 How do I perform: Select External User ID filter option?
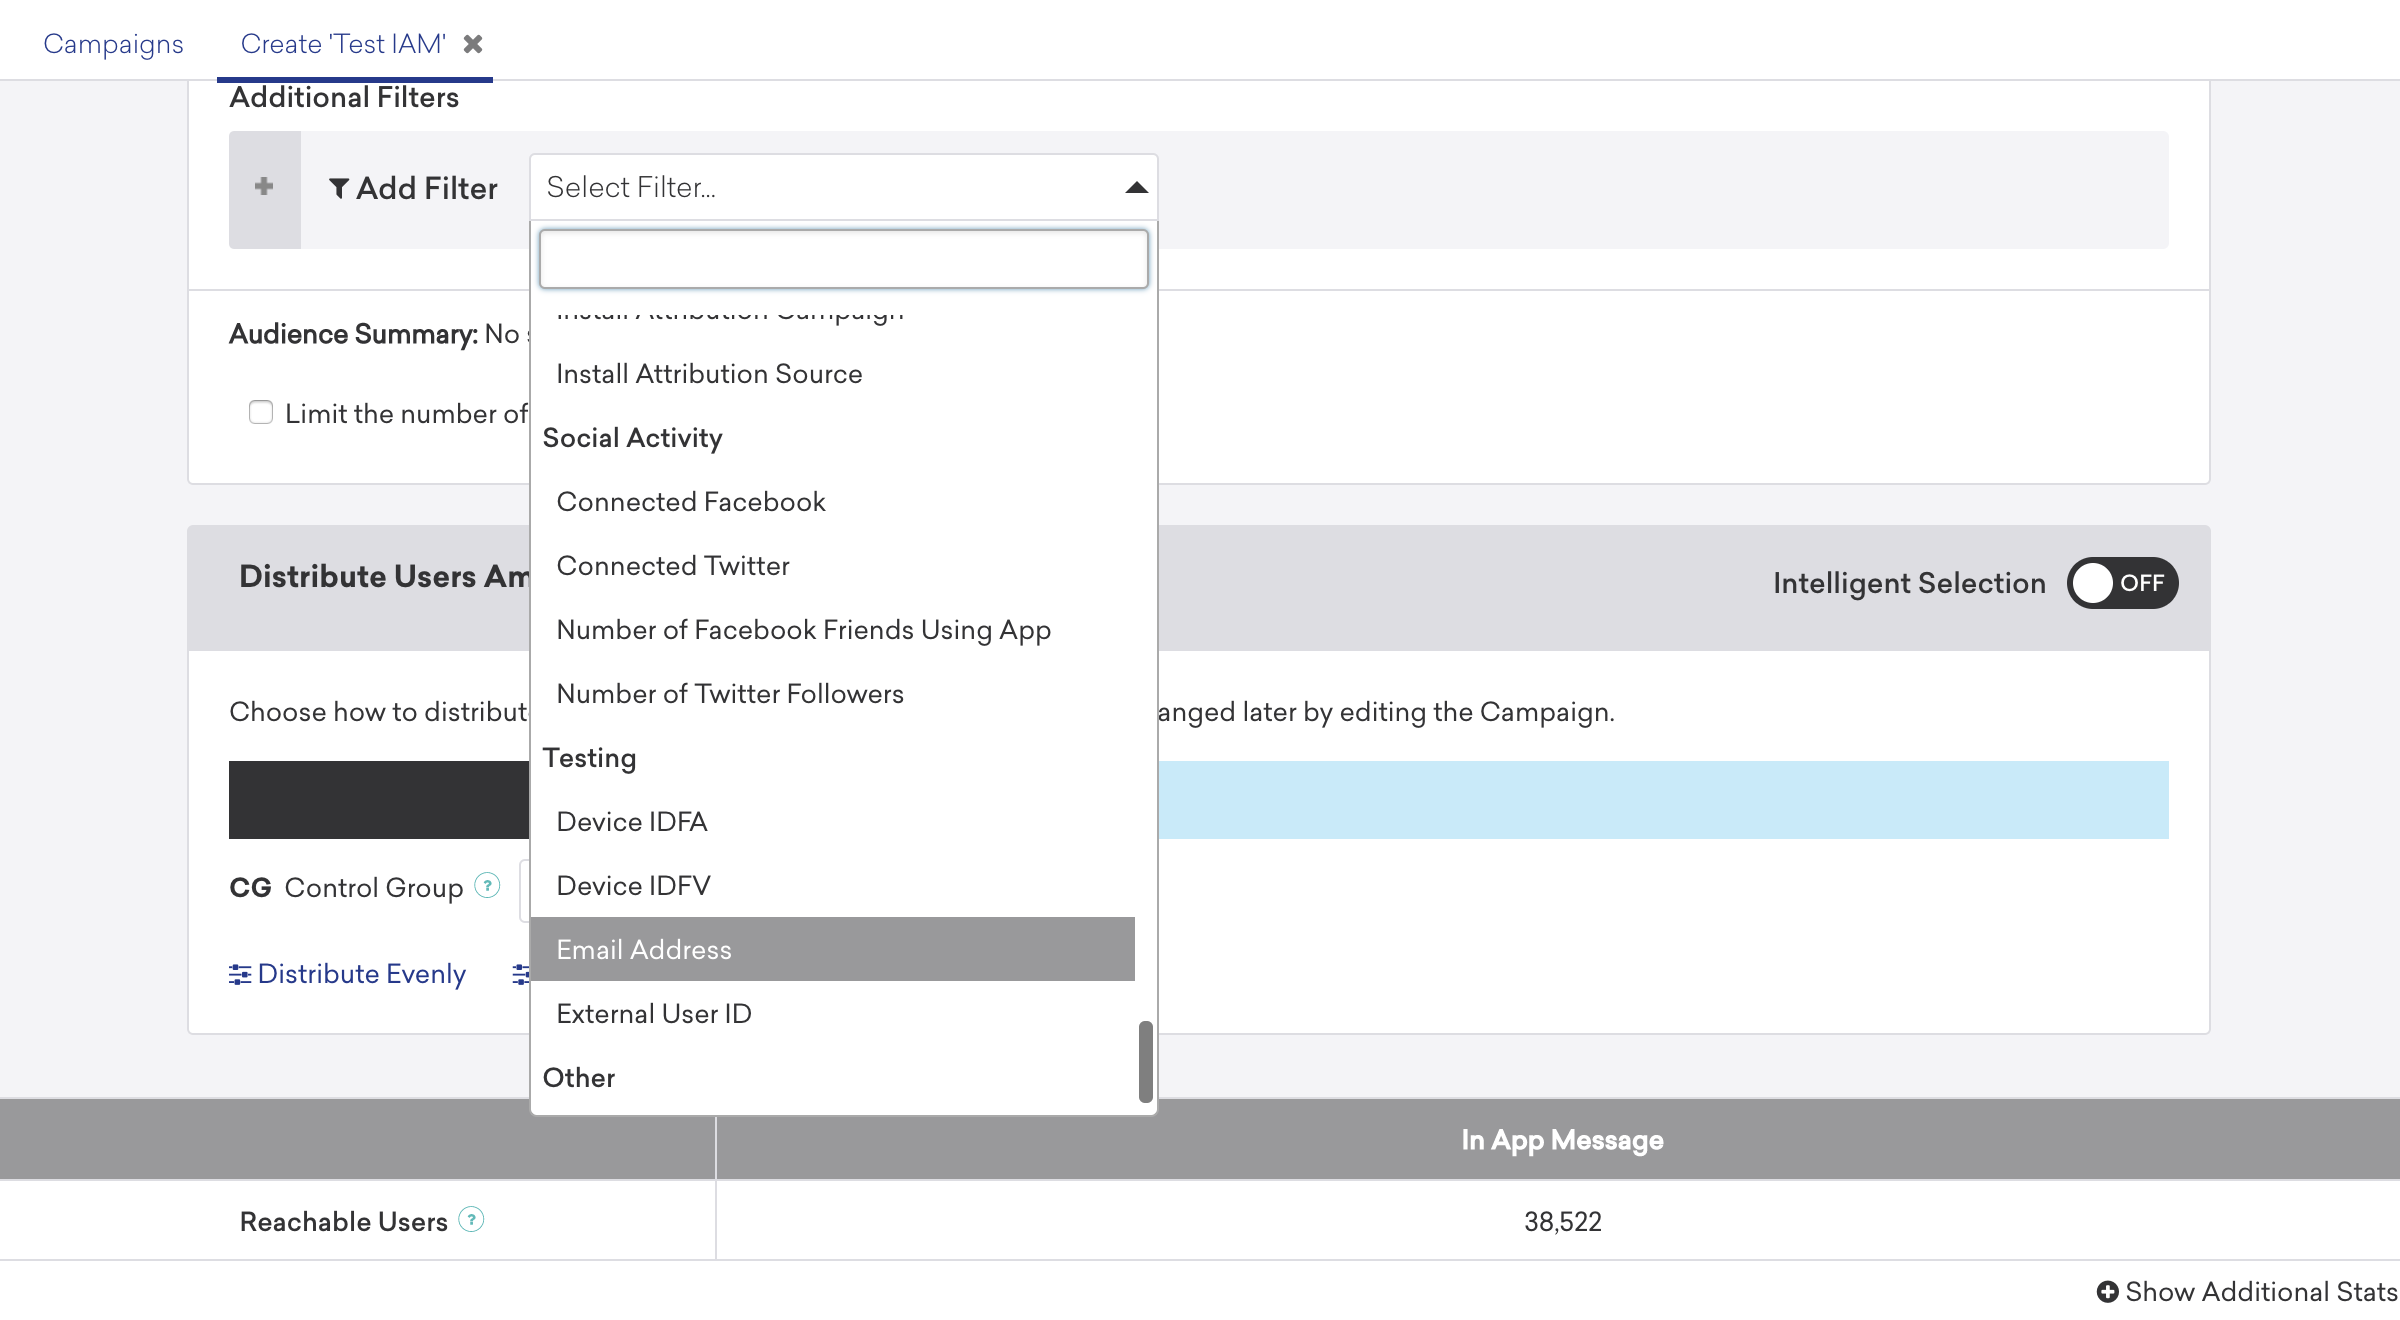click(653, 1013)
